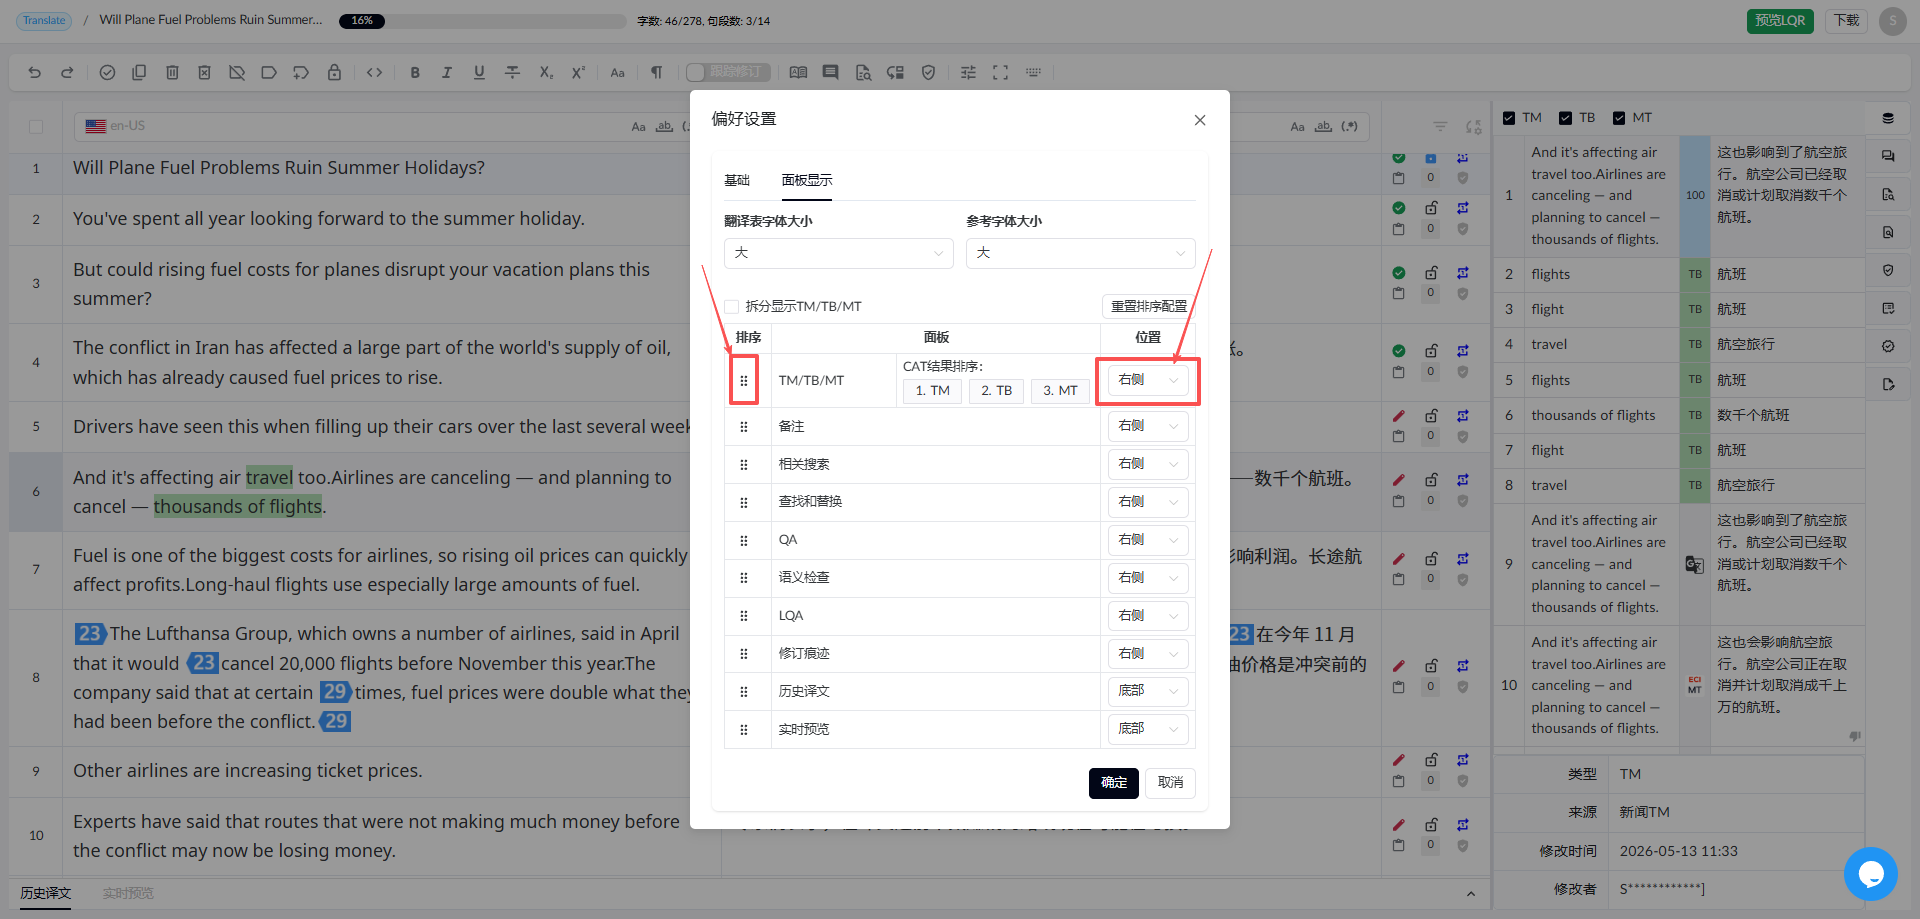Click the bold formatting icon
The image size is (1920, 919).
point(415,72)
